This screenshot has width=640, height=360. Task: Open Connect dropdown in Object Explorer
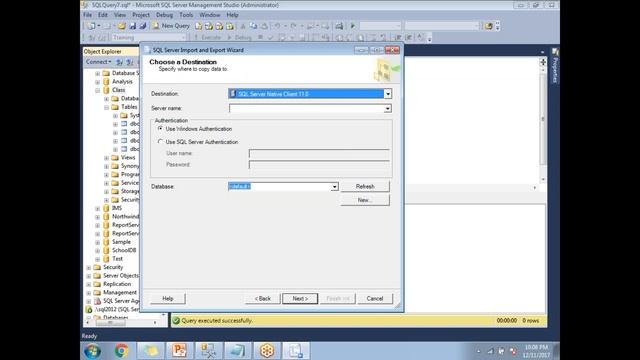coord(98,62)
